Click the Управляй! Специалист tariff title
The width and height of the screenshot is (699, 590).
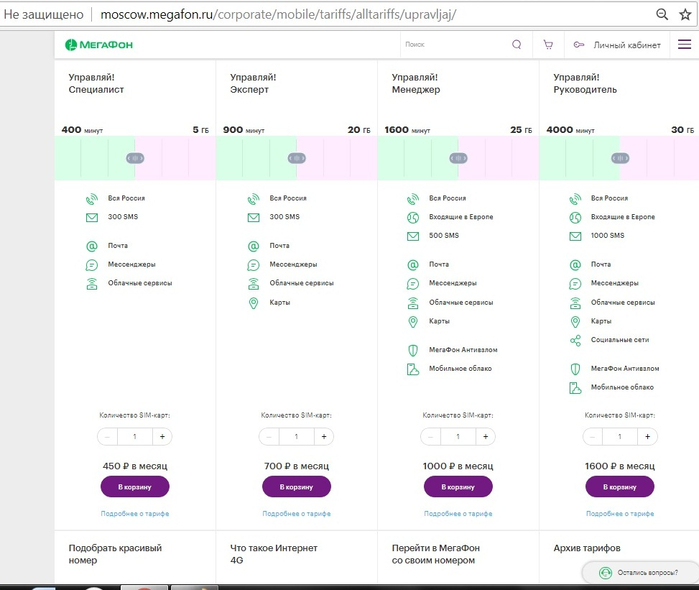[96, 83]
